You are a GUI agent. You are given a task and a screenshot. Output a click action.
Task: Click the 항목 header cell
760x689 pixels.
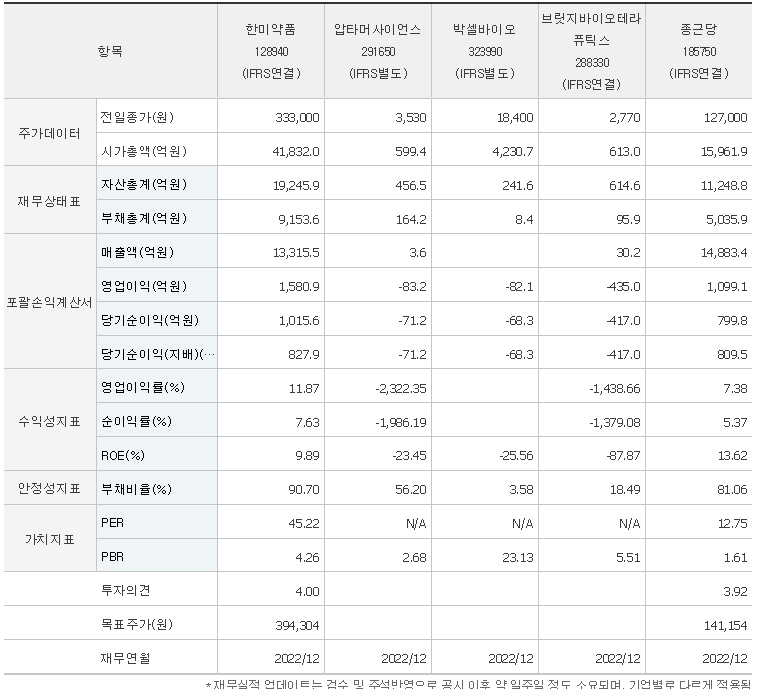point(111,51)
